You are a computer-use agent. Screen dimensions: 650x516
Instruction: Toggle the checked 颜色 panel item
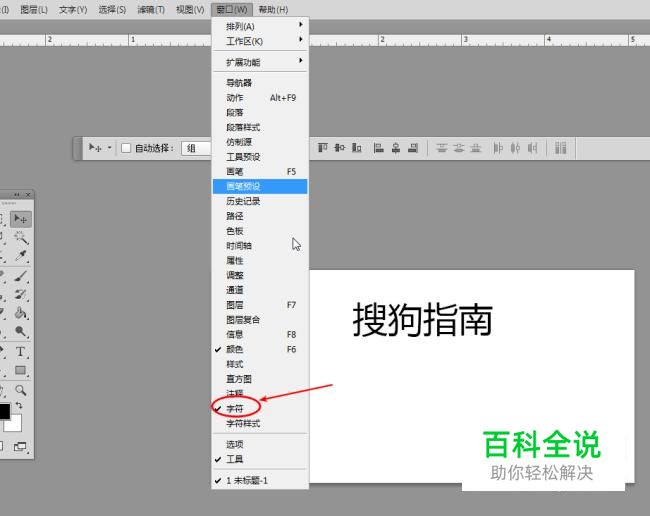click(x=260, y=349)
